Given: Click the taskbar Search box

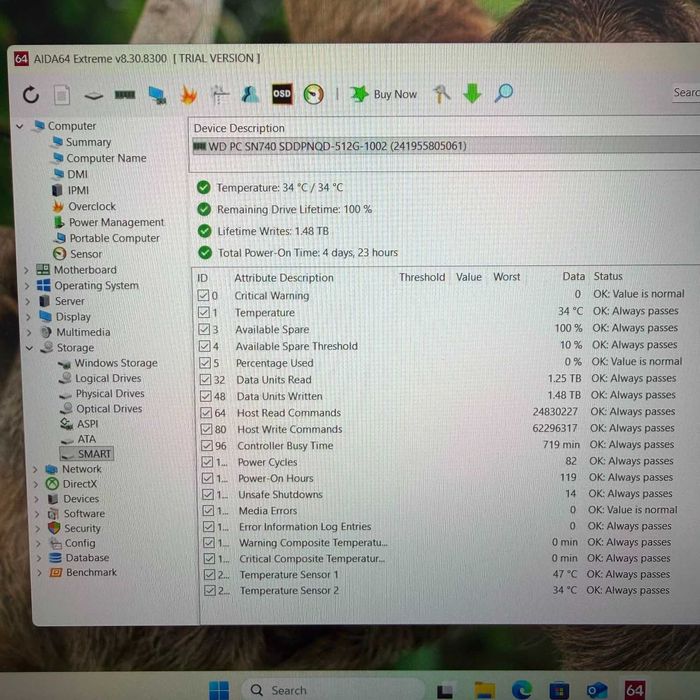Looking at the screenshot, I should pos(333,690).
